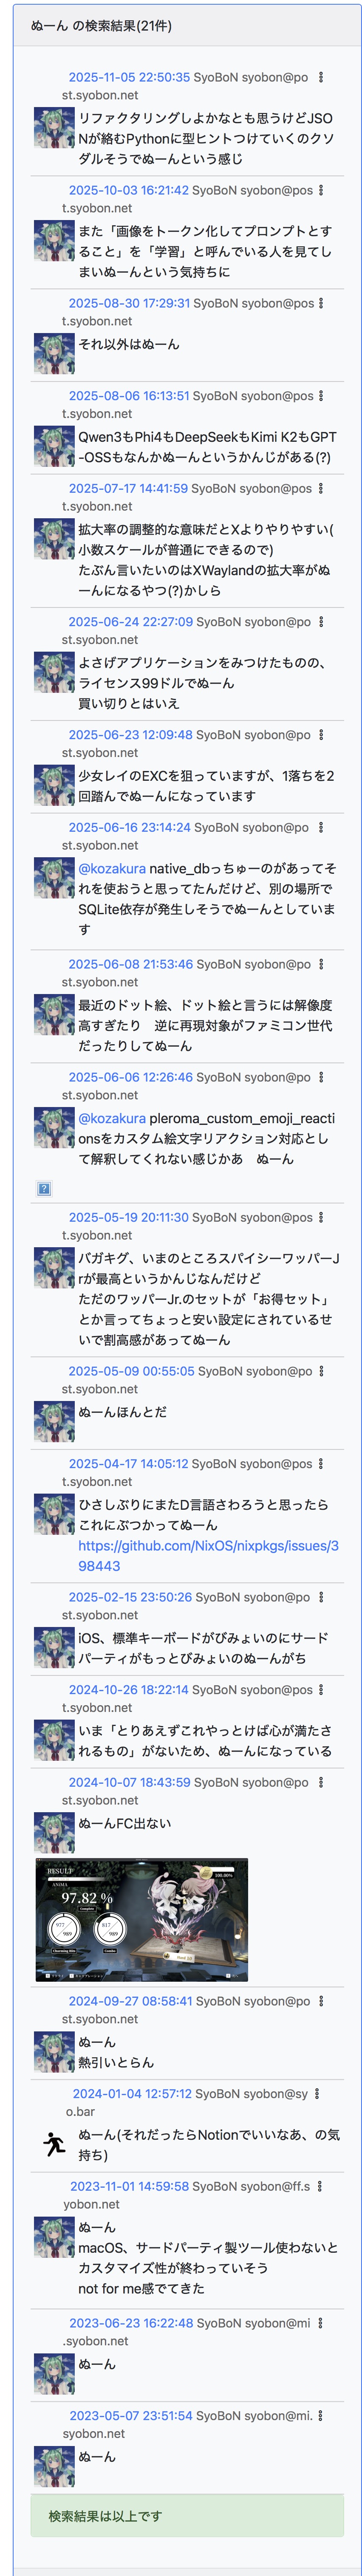Open the 2025-05-19 20:11:30 timestamp link
Image resolution: width=362 pixels, height=2576 pixels.
click(x=128, y=1217)
